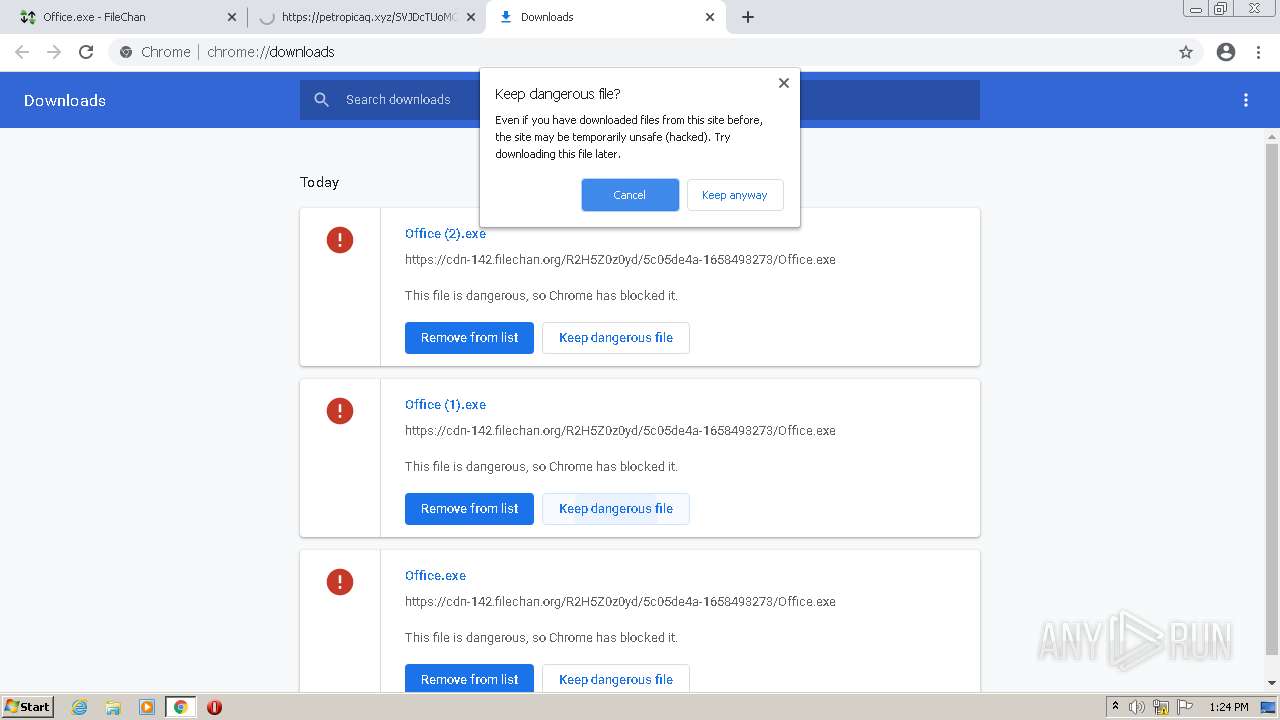Open the Action Center flag icon

(x=1185, y=707)
